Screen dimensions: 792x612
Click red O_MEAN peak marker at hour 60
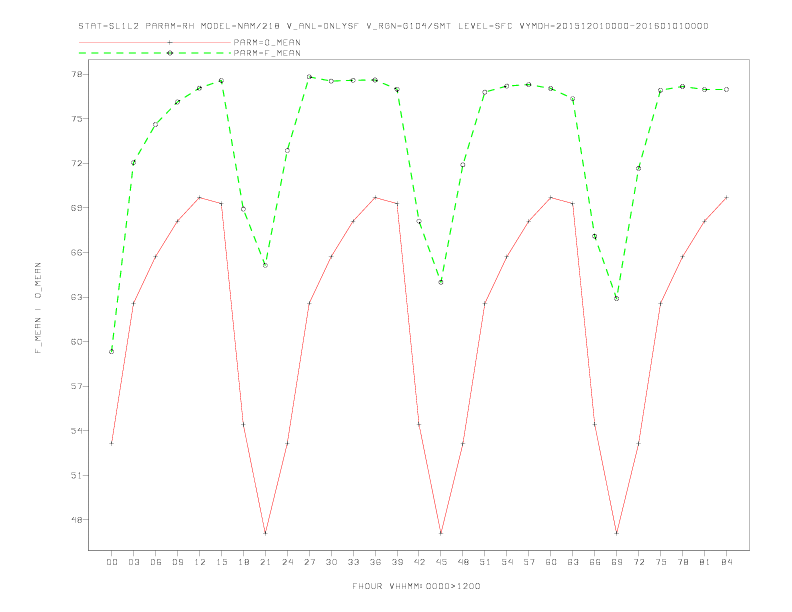551,197
